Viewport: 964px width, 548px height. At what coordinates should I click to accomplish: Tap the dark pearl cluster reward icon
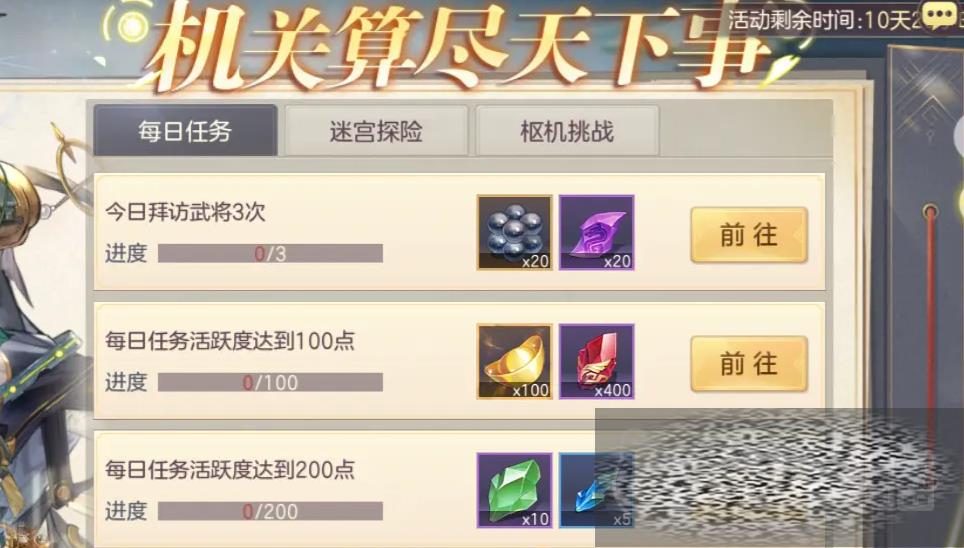tap(515, 232)
